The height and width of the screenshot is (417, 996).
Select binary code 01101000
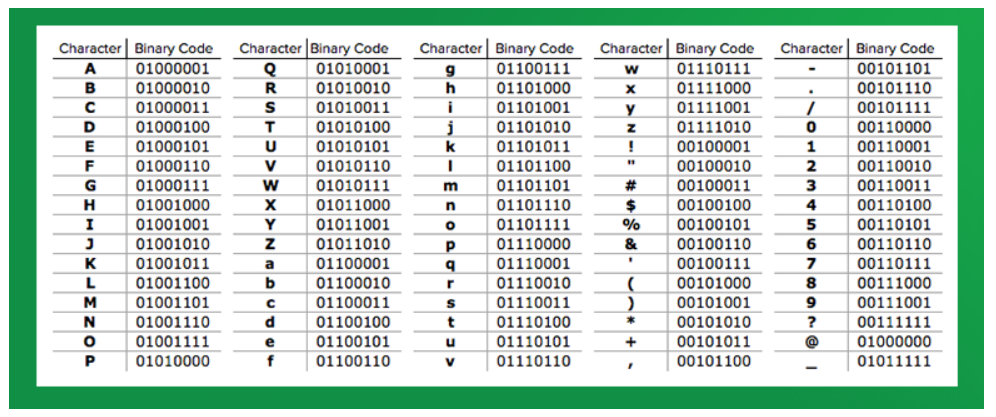coord(534,88)
